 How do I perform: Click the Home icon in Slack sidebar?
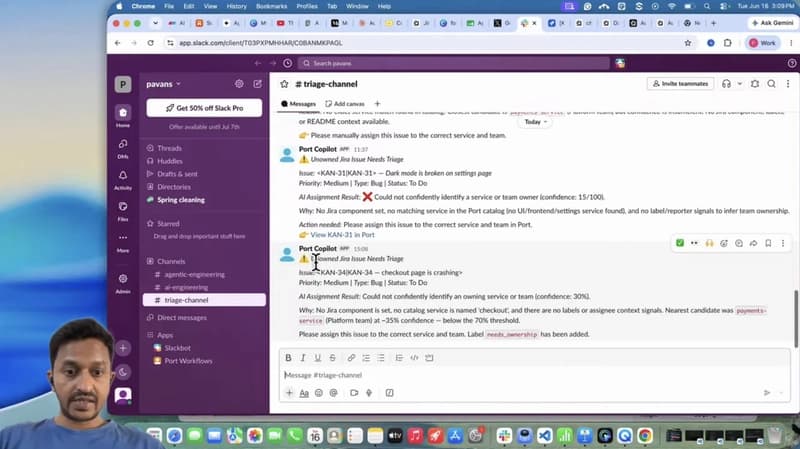pos(122,113)
